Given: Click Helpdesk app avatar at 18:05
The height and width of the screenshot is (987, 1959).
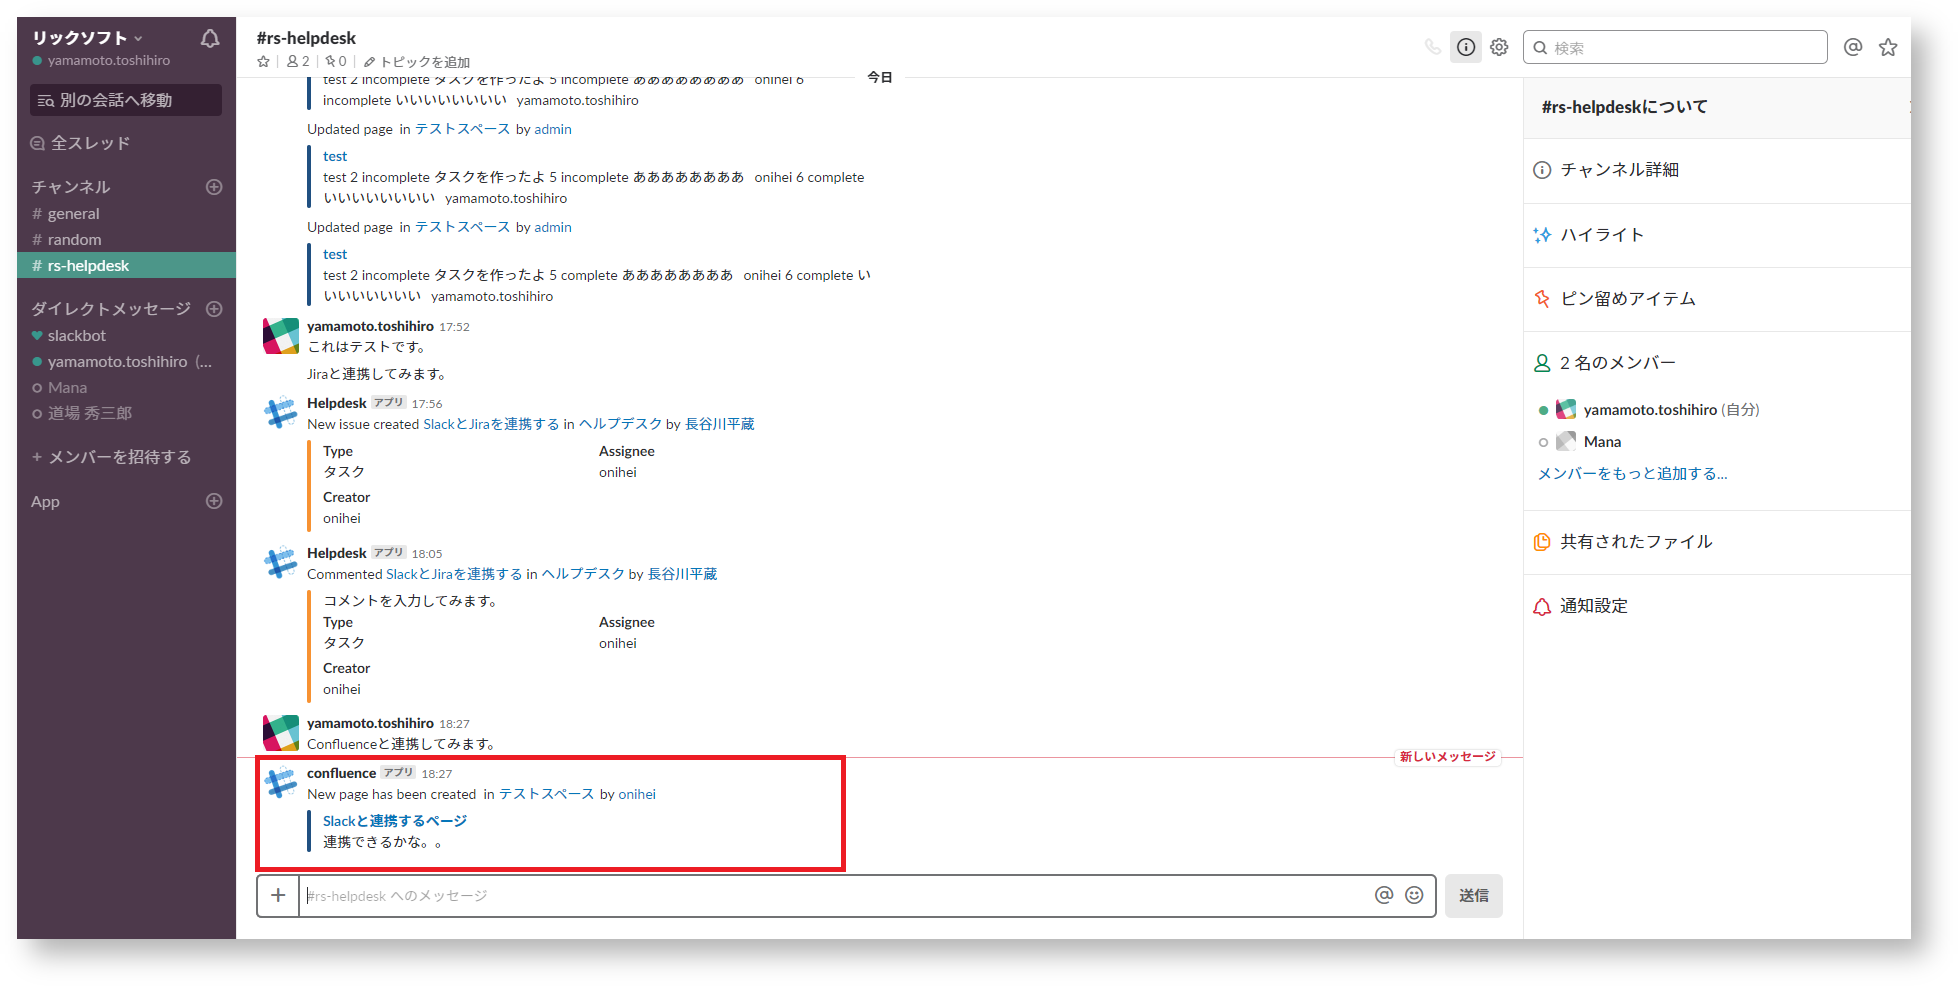Looking at the screenshot, I should coord(281,562).
